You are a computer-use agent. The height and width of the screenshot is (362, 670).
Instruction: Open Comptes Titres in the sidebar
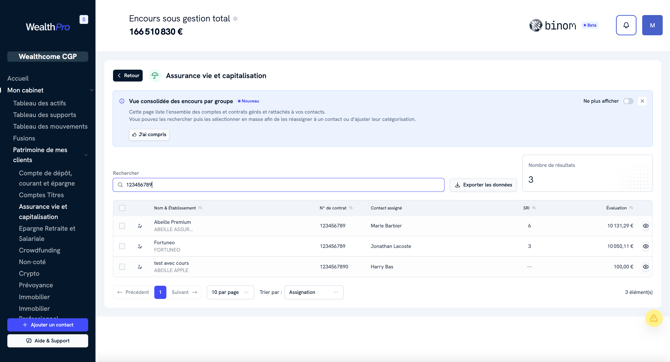click(x=41, y=195)
